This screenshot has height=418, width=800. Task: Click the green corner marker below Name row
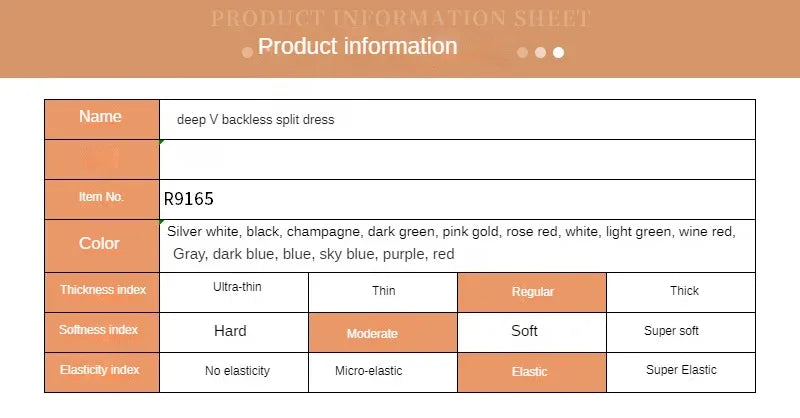[x=161, y=142]
